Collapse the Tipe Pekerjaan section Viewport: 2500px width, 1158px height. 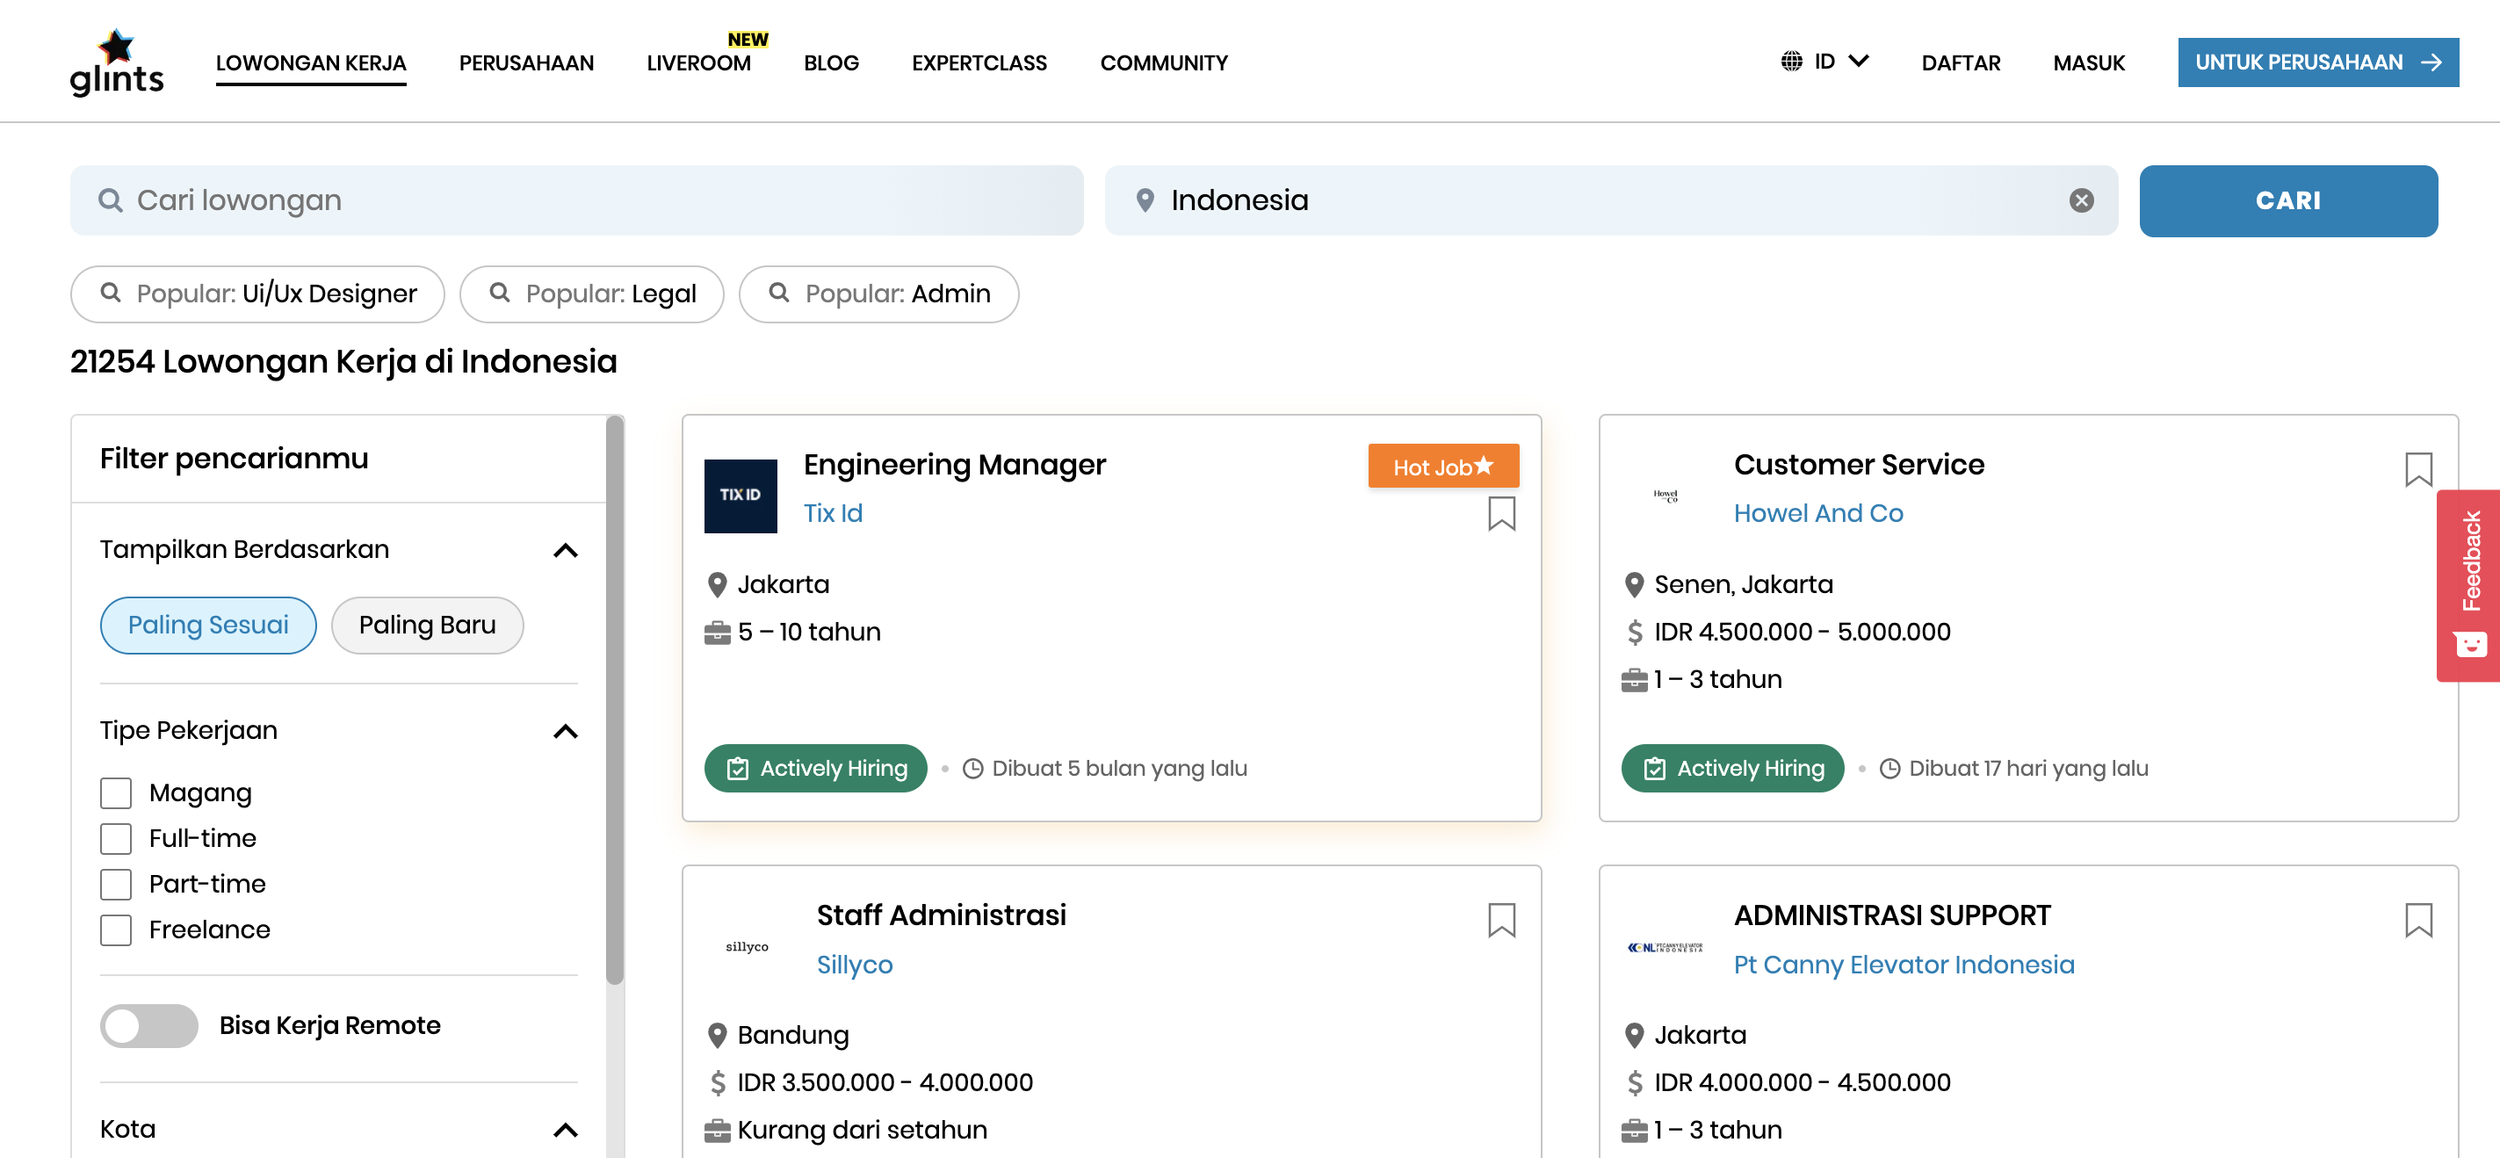pyautogui.click(x=565, y=732)
